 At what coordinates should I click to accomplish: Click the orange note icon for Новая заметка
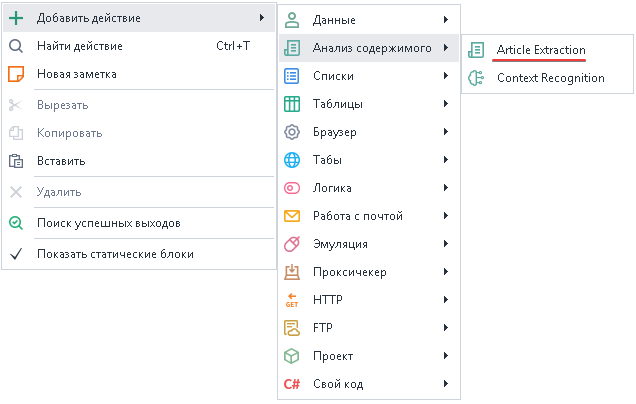[16, 74]
